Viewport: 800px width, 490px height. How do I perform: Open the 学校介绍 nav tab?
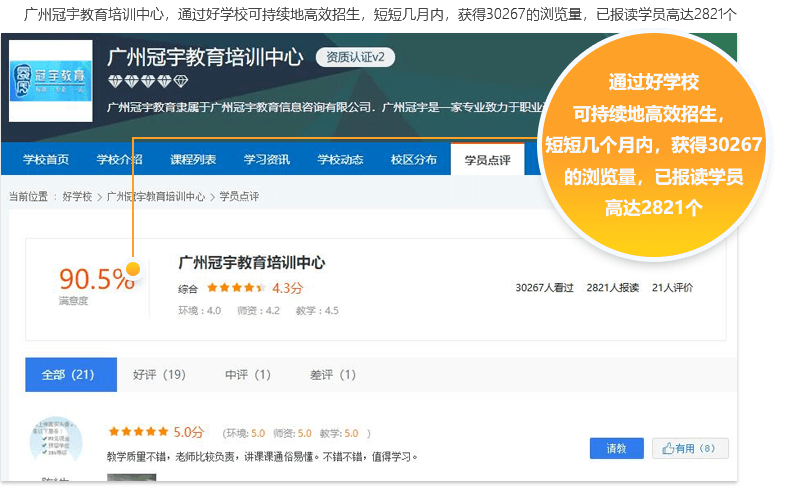click(119, 159)
